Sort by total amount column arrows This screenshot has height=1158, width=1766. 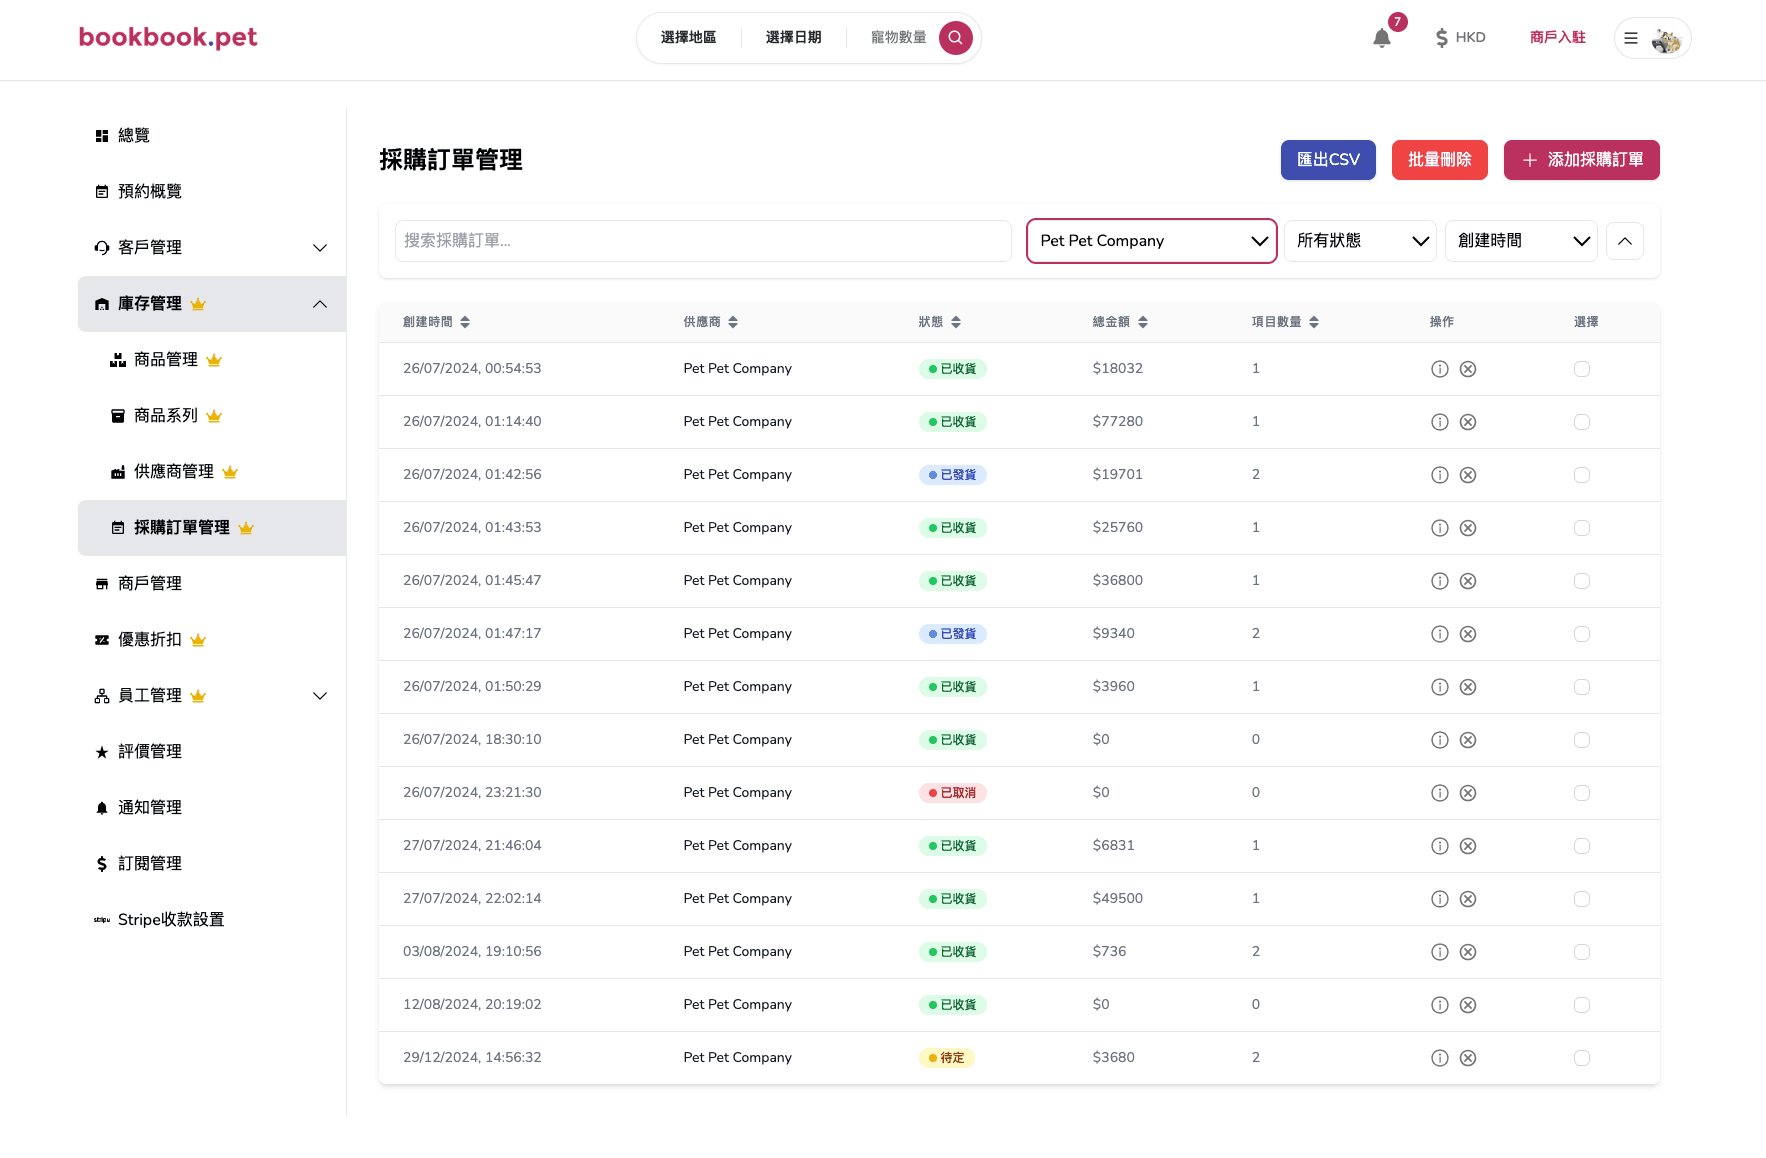tap(1143, 322)
